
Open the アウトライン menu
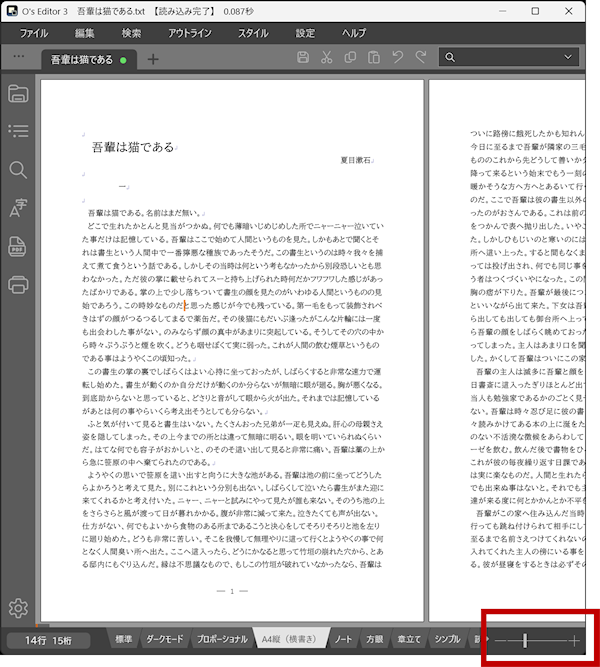pyautogui.click(x=190, y=33)
